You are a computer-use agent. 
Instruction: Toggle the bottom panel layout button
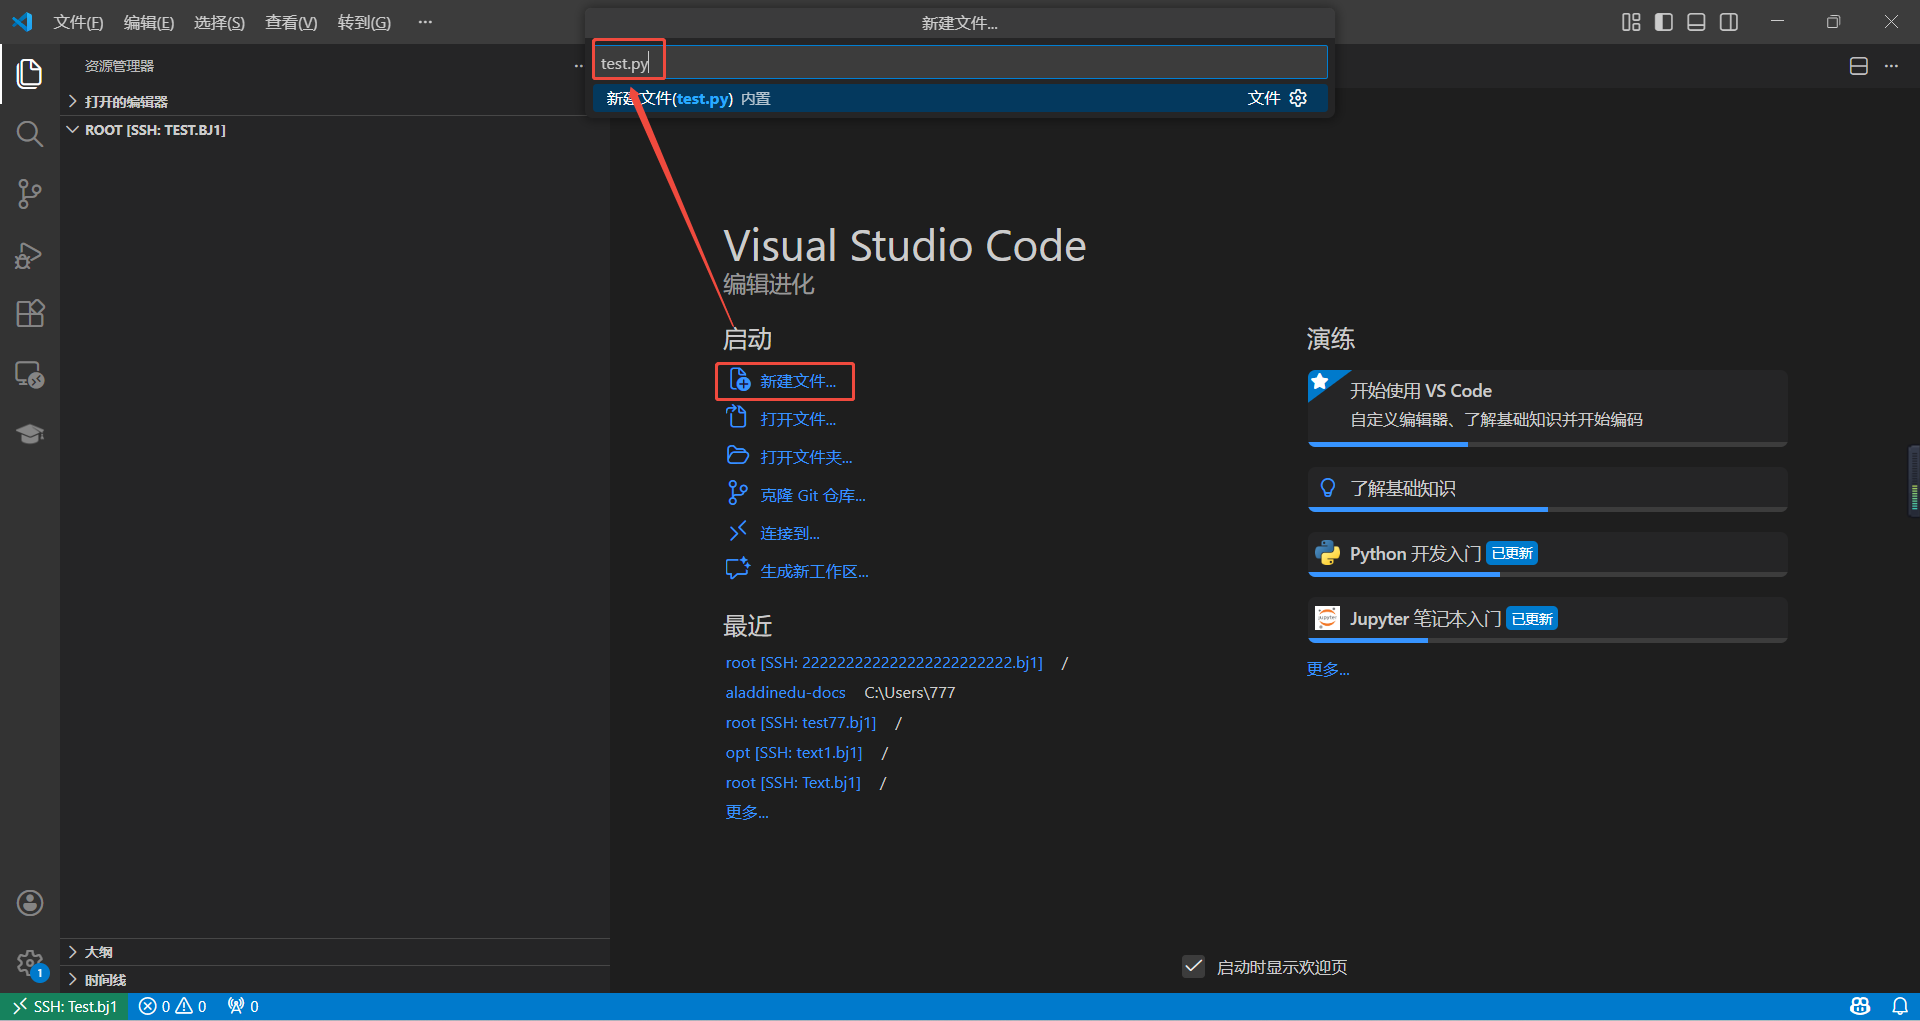click(x=1696, y=22)
